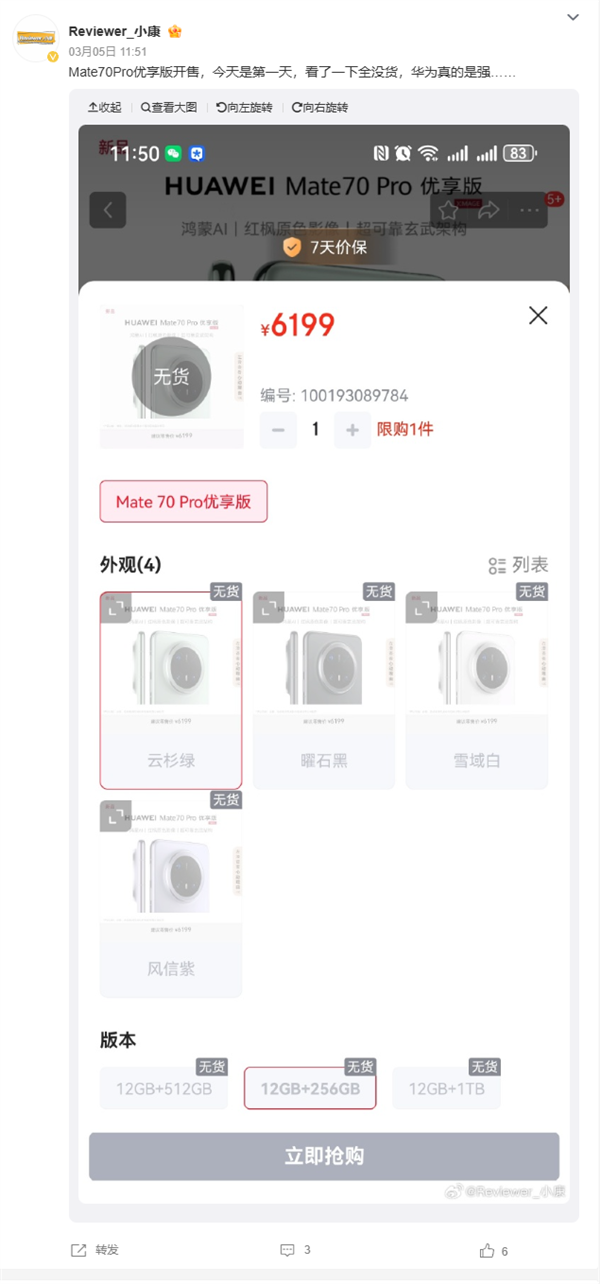Tap the back arrow on the product page
The width and height of the screenshot is (600, 1284).
pyautogui.click(x=108, y=211)
